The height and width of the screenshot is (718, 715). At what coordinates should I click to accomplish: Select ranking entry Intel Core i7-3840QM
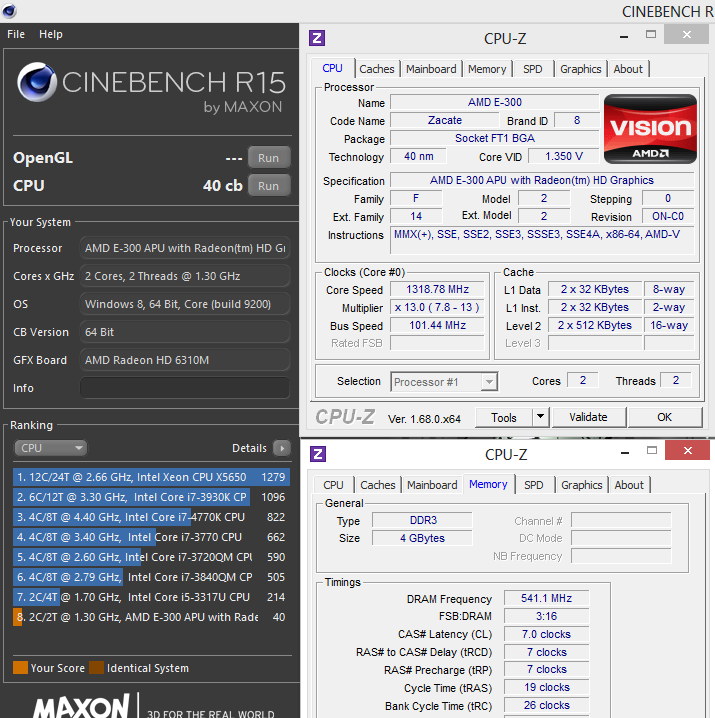pos(151,577)
